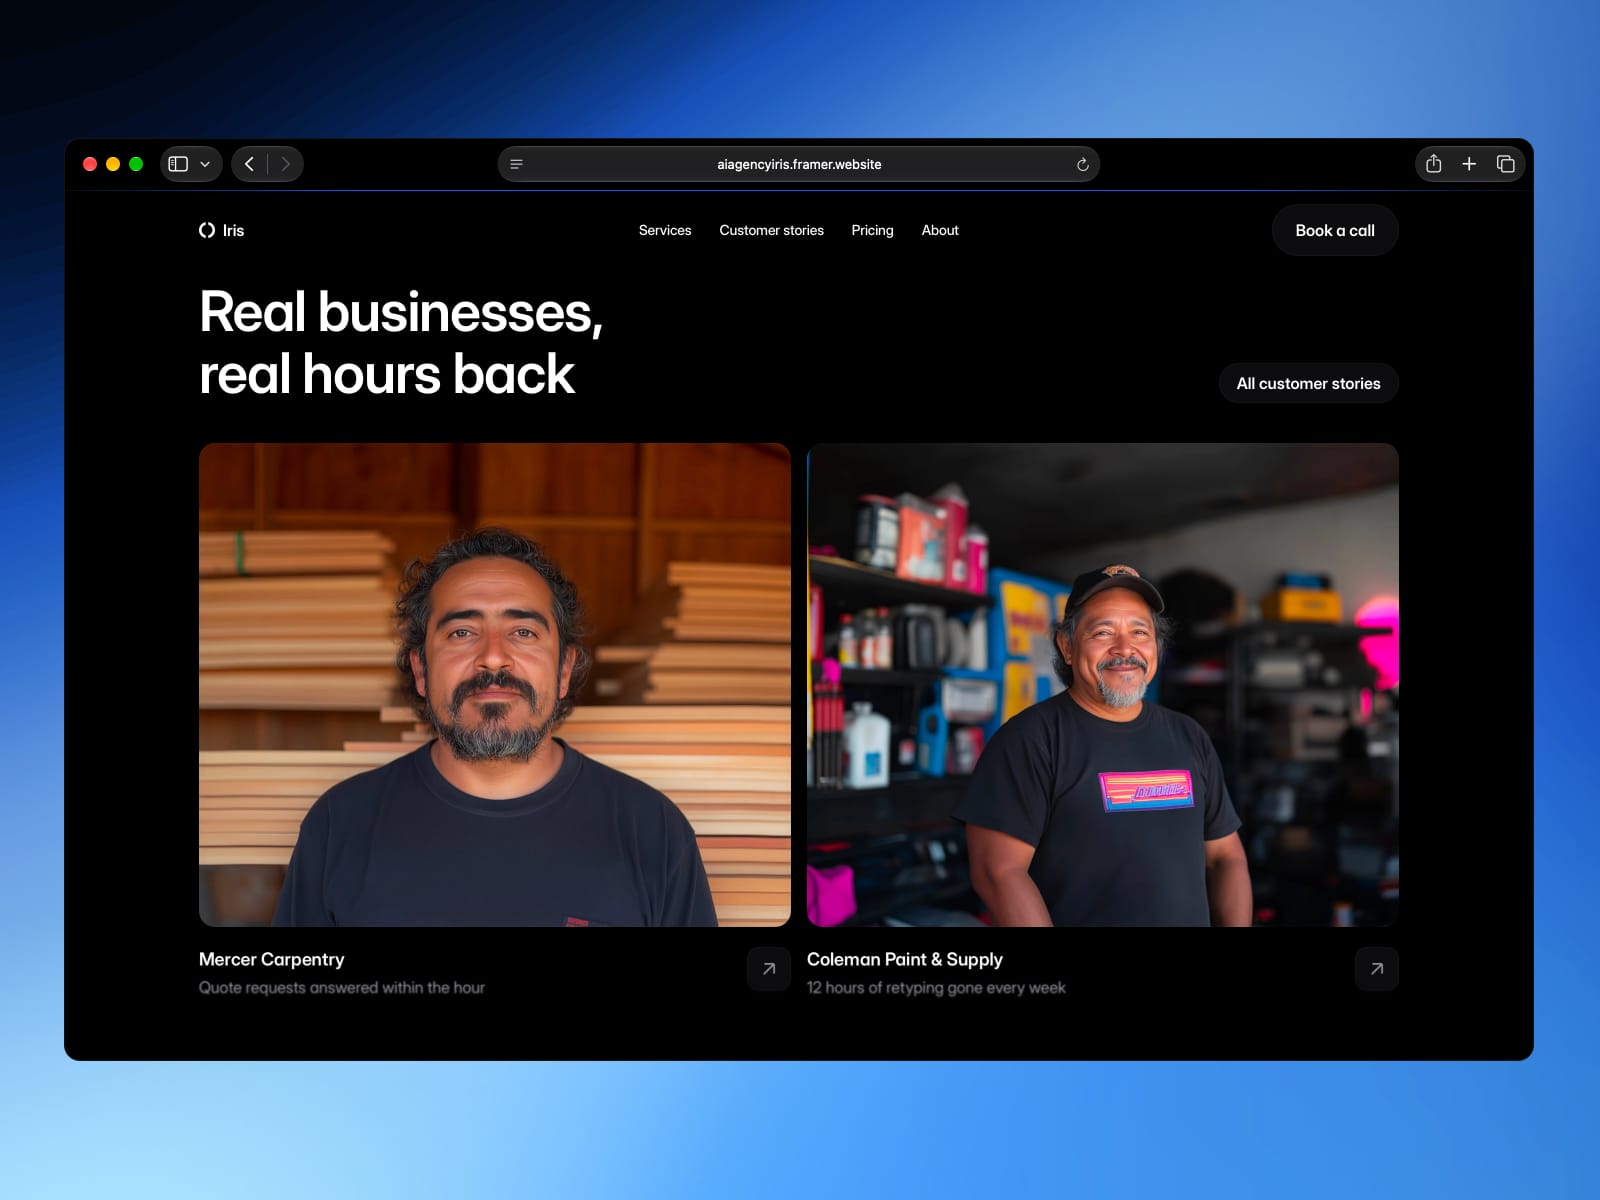The width and height of the screenshot is (1600, 1200).
Task: Click the All customer stories button
Action: click(1308, 383)
